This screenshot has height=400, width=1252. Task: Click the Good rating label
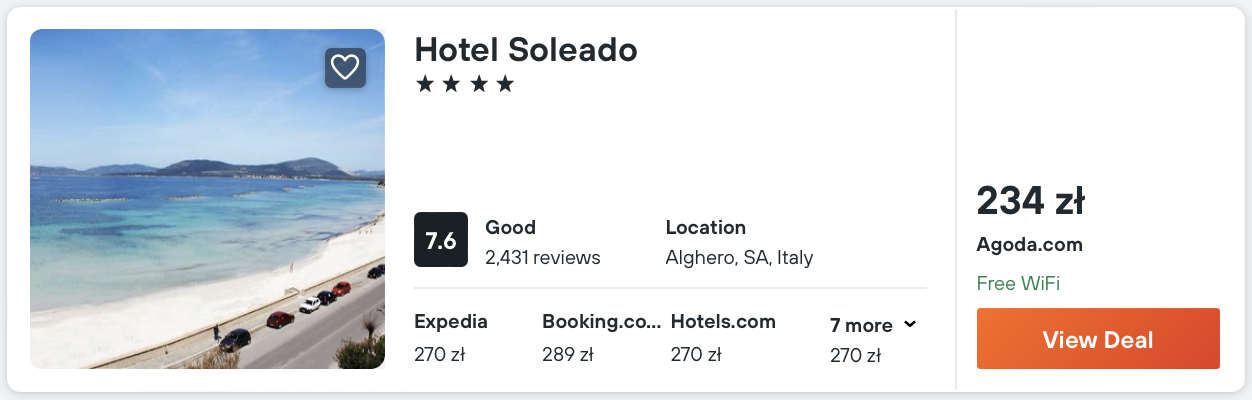510,227
